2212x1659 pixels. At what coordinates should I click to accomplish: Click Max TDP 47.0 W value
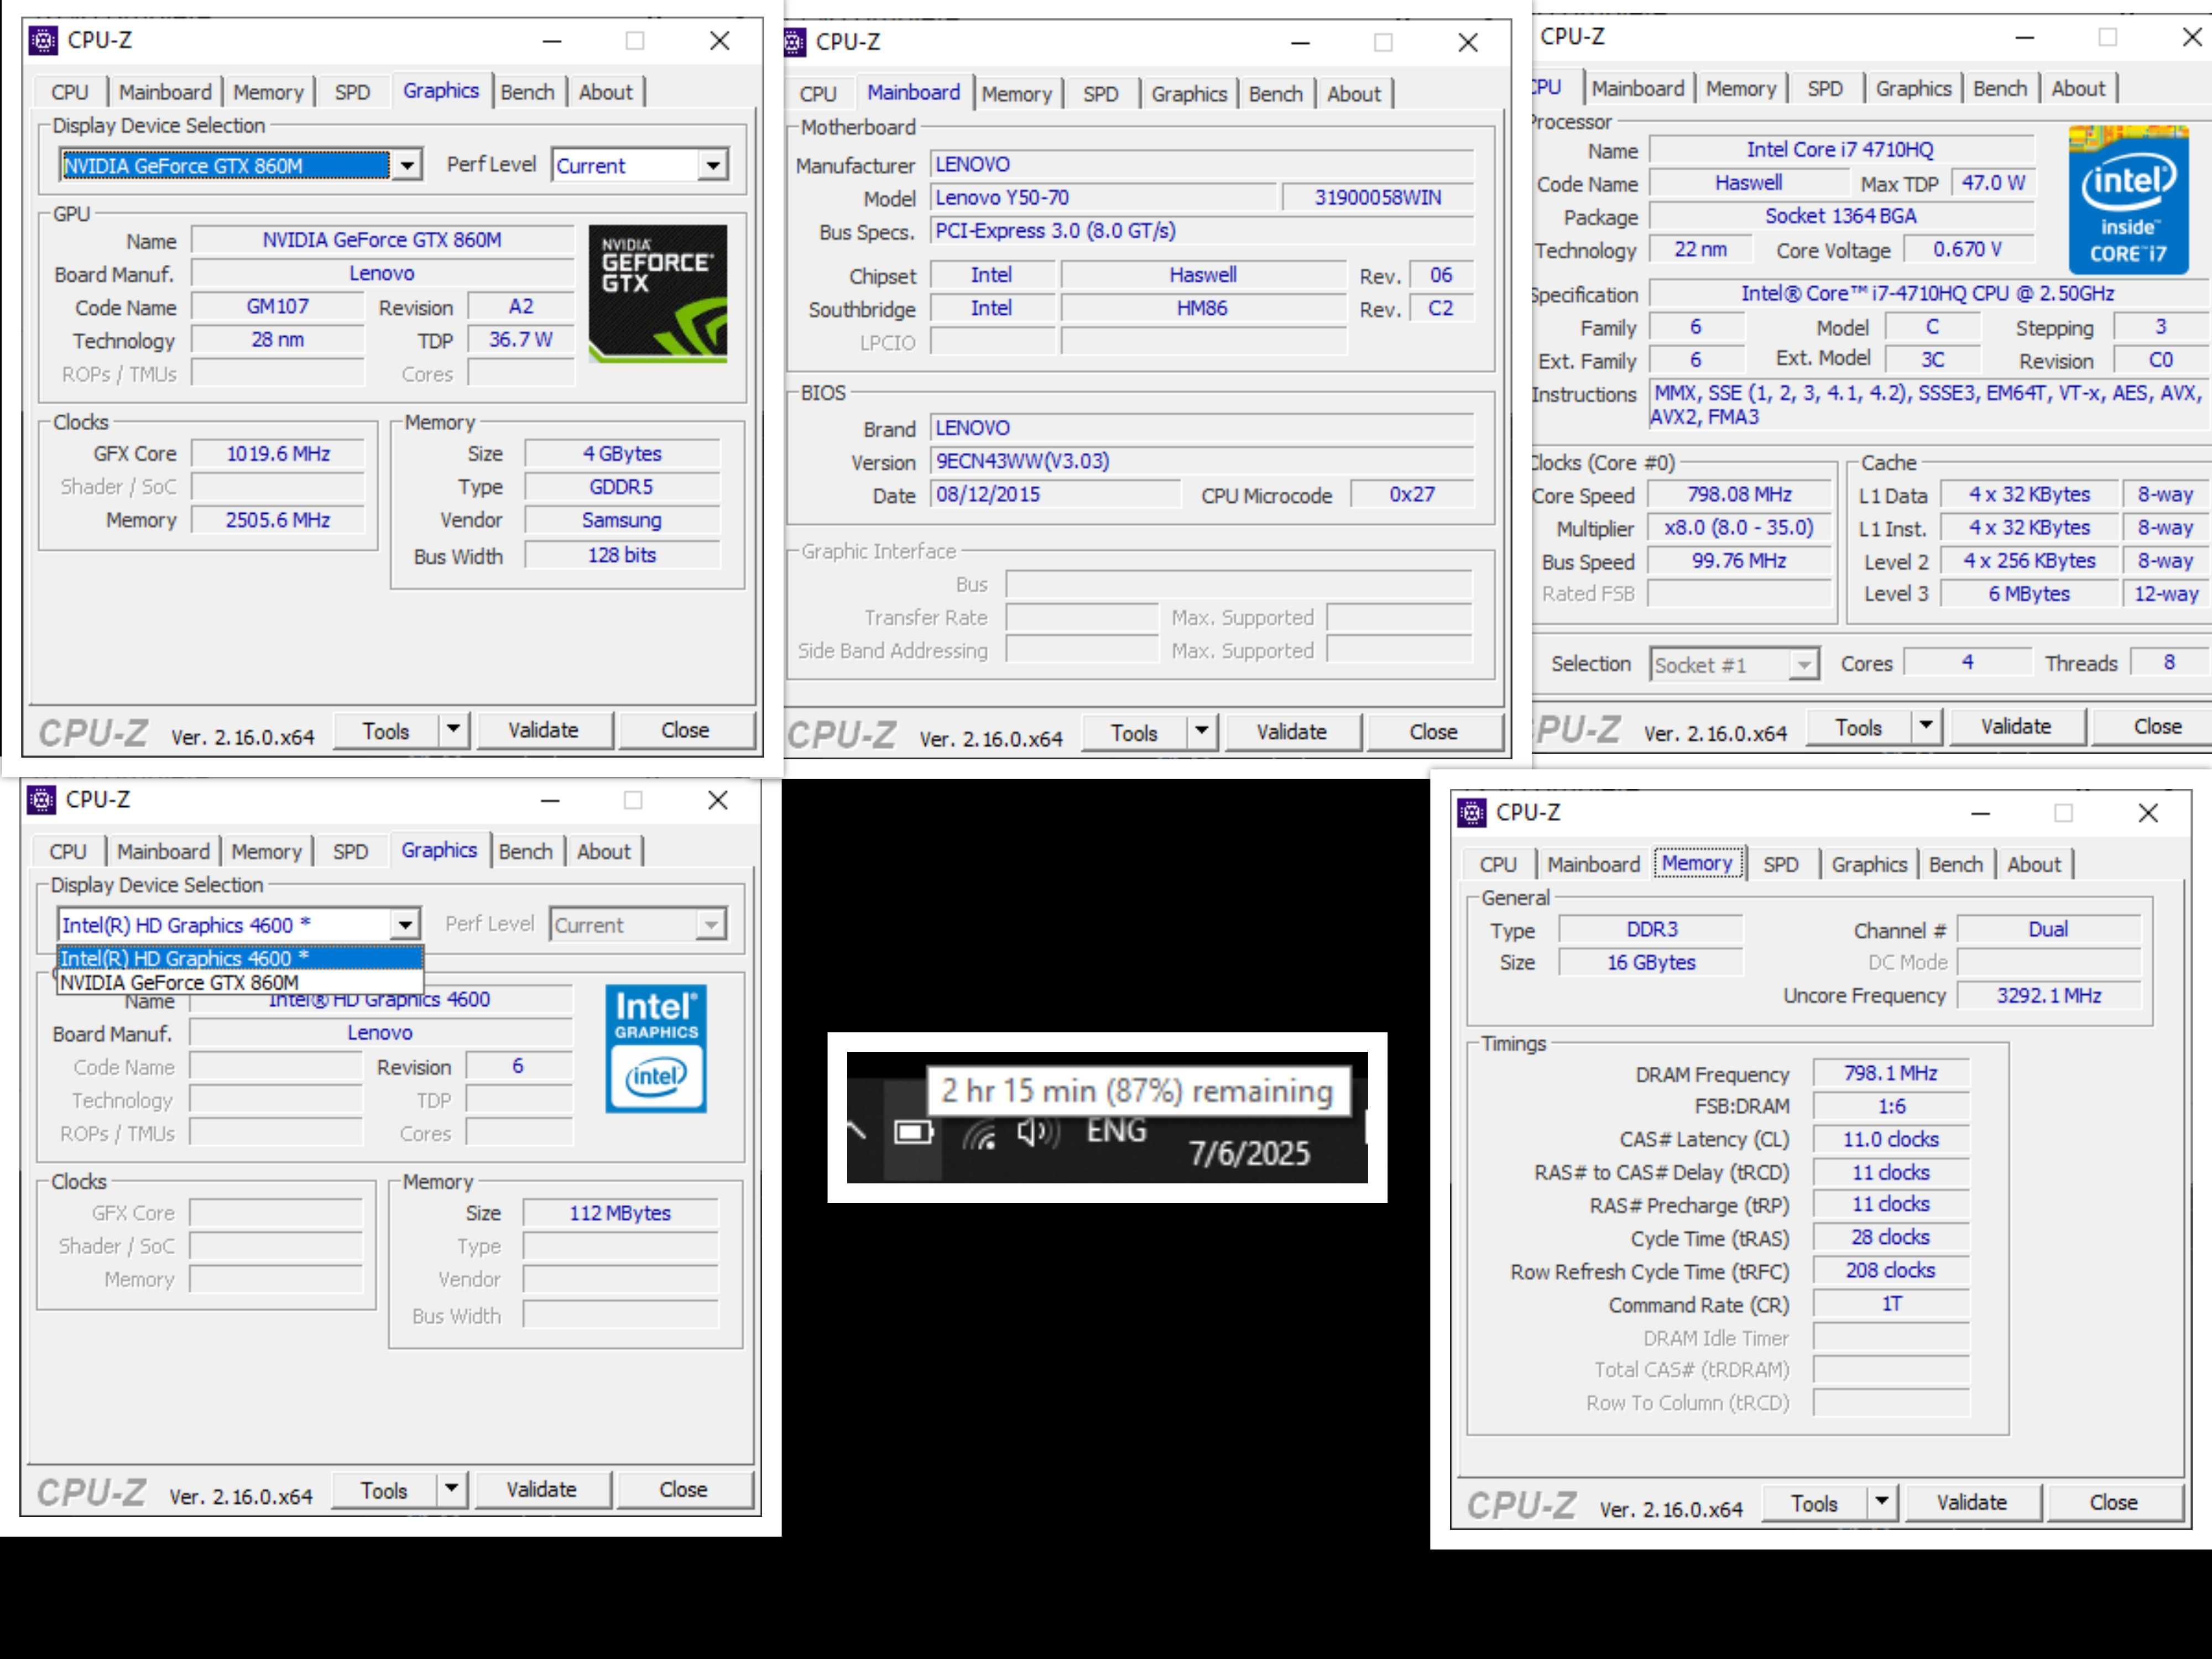point(1992,183)
